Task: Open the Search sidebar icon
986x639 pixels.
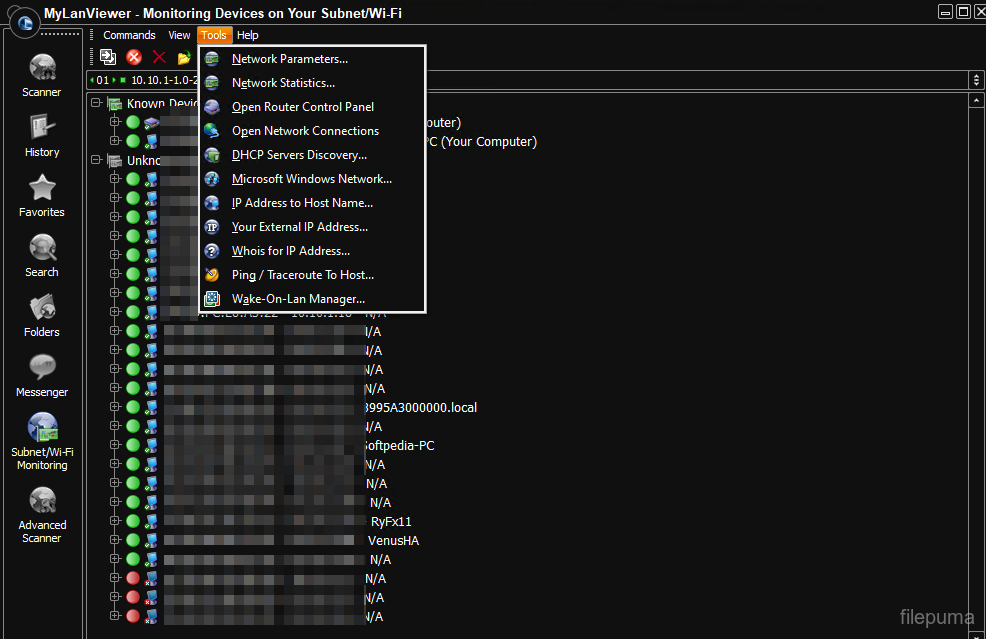Action: (42, 254)
